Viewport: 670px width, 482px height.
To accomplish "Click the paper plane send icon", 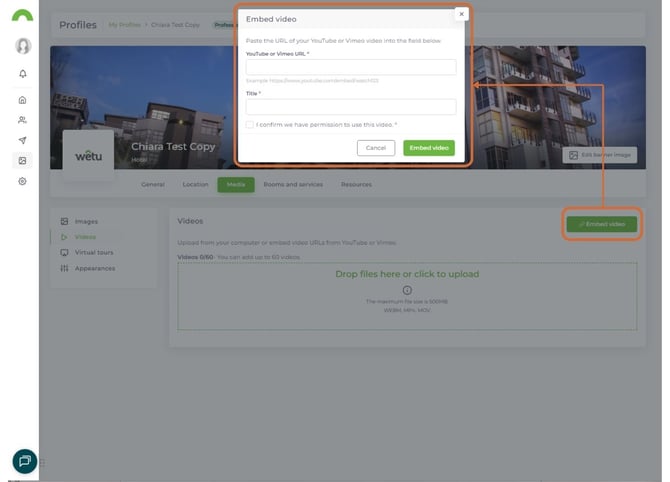I will 23,140.
